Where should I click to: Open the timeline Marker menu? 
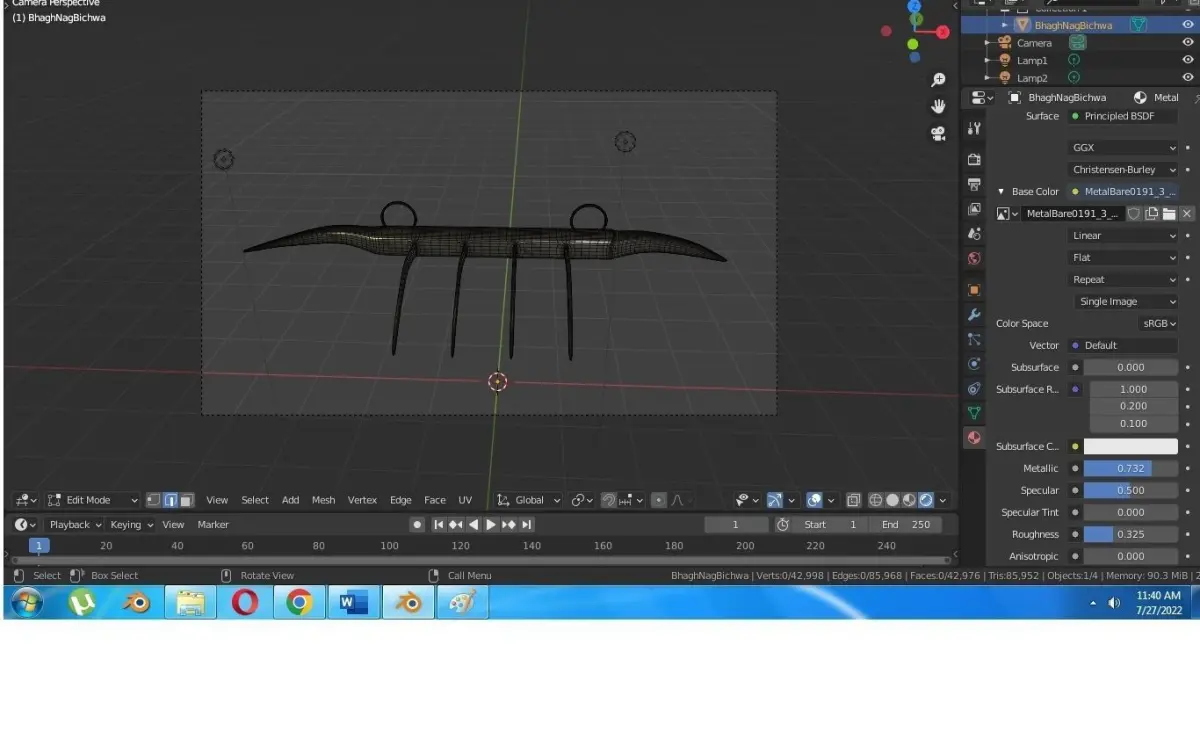point(213,525)
